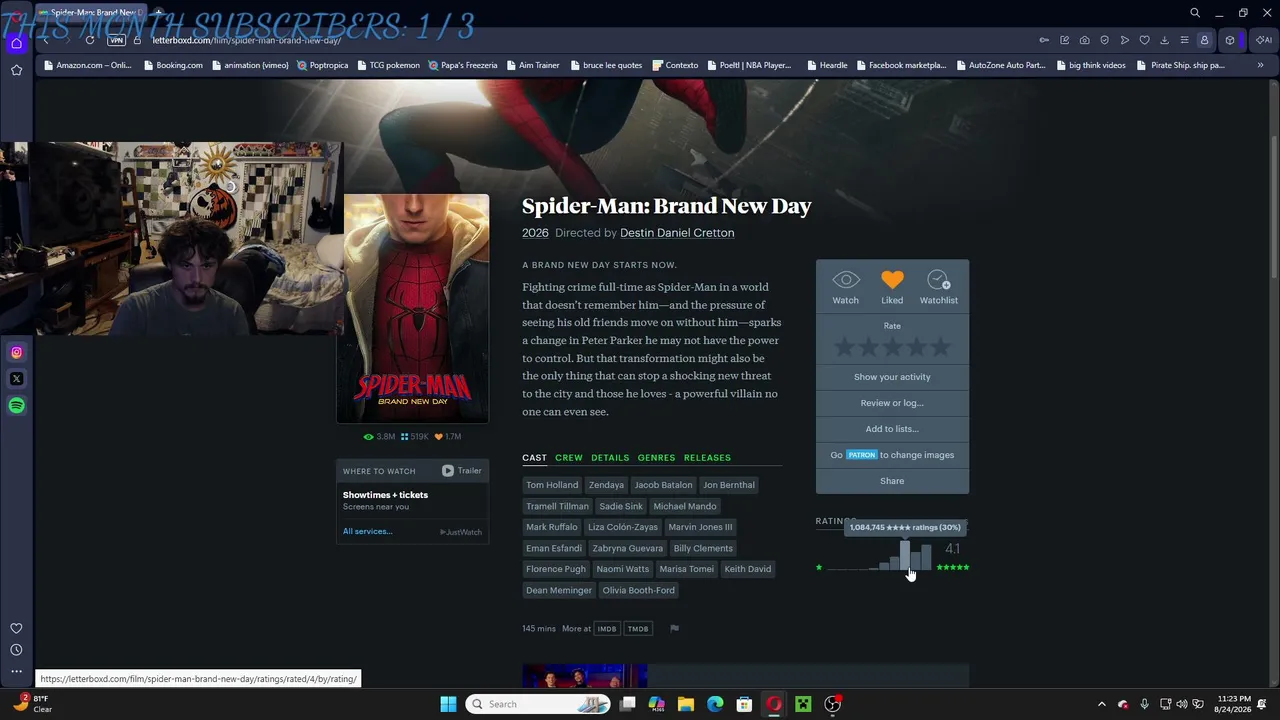Open the TMDB link
The width and height of the screenshot is (1280, 720).
coord(638,629)
